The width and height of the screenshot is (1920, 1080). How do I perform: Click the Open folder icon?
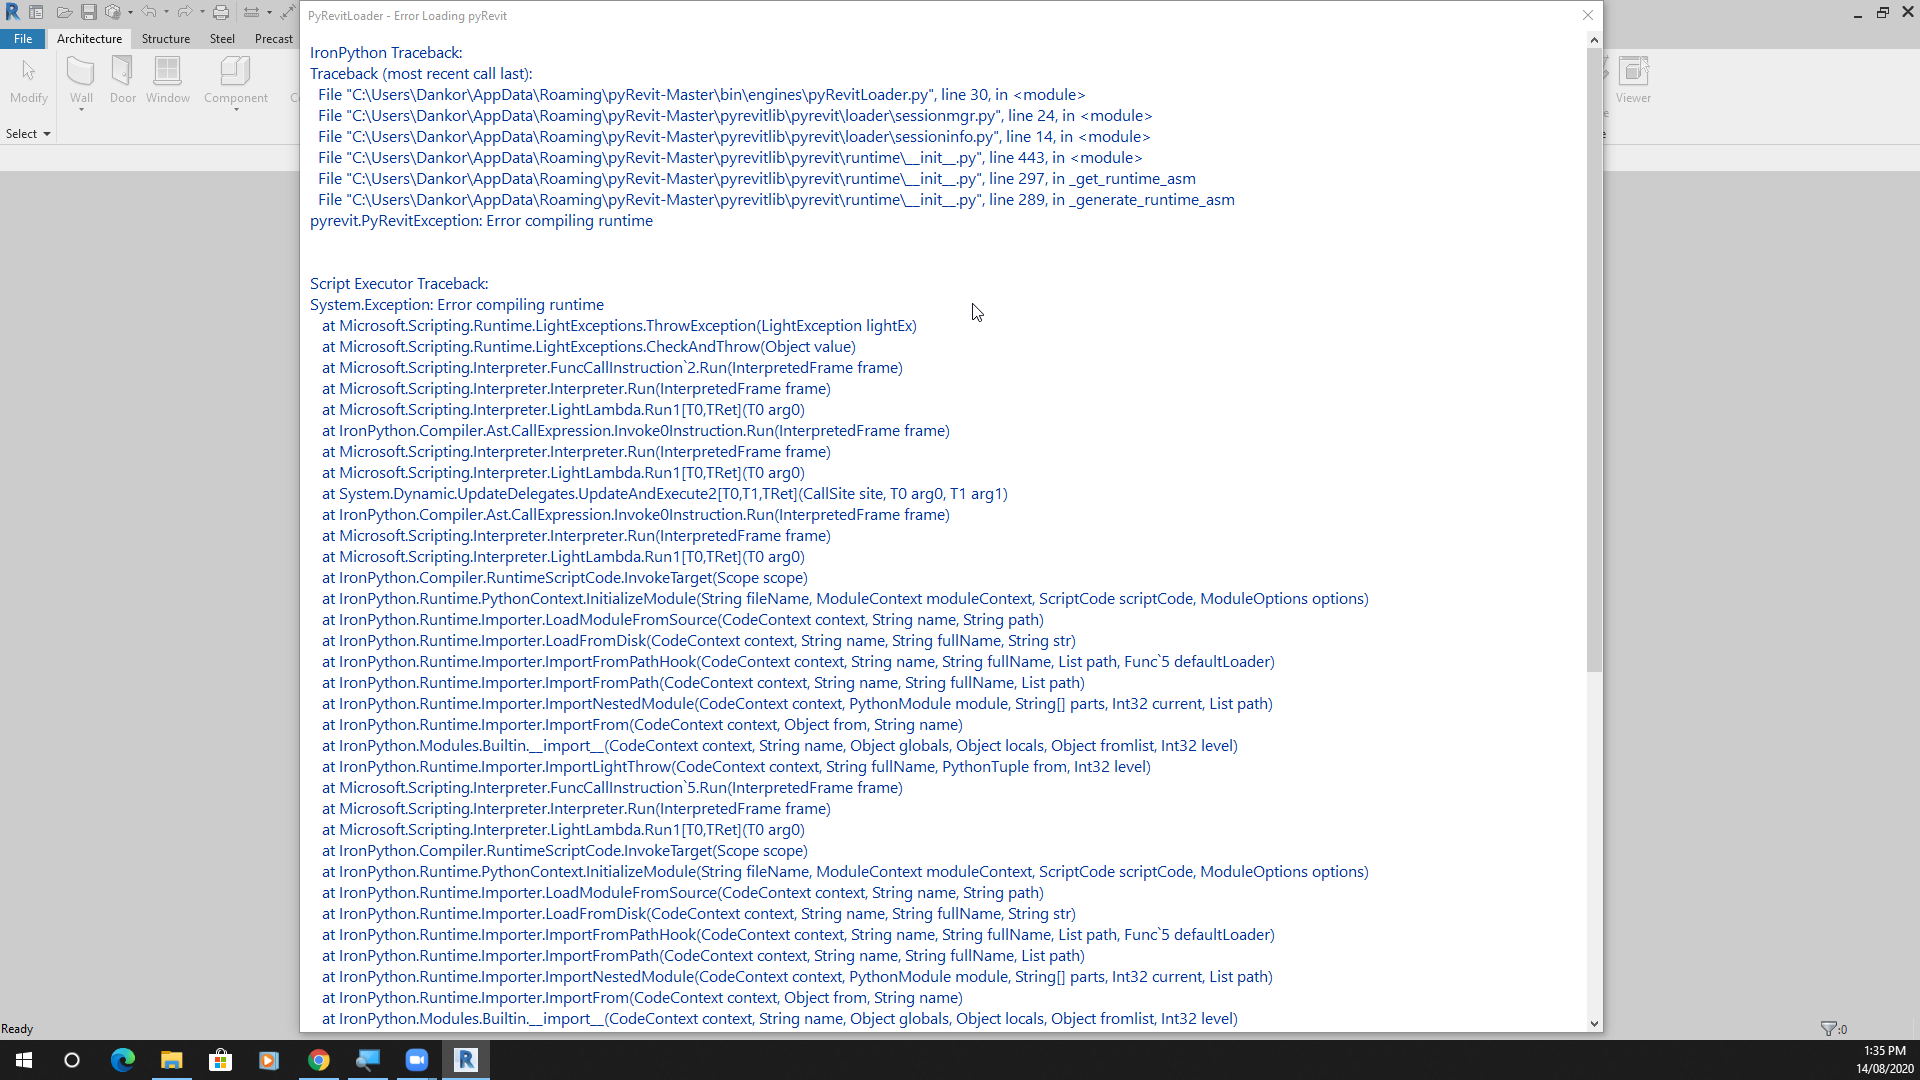(63, 12)
